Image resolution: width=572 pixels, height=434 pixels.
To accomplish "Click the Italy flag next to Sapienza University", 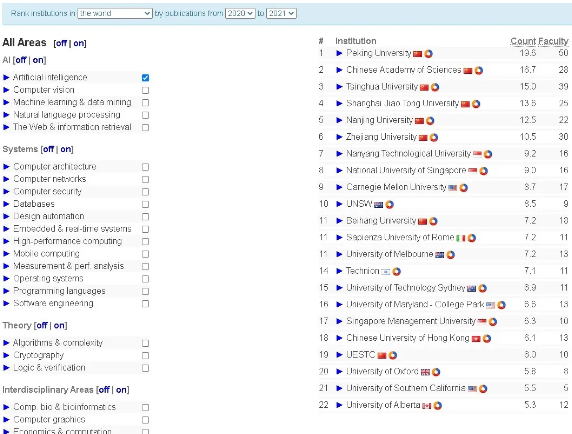I will point(460,239).
